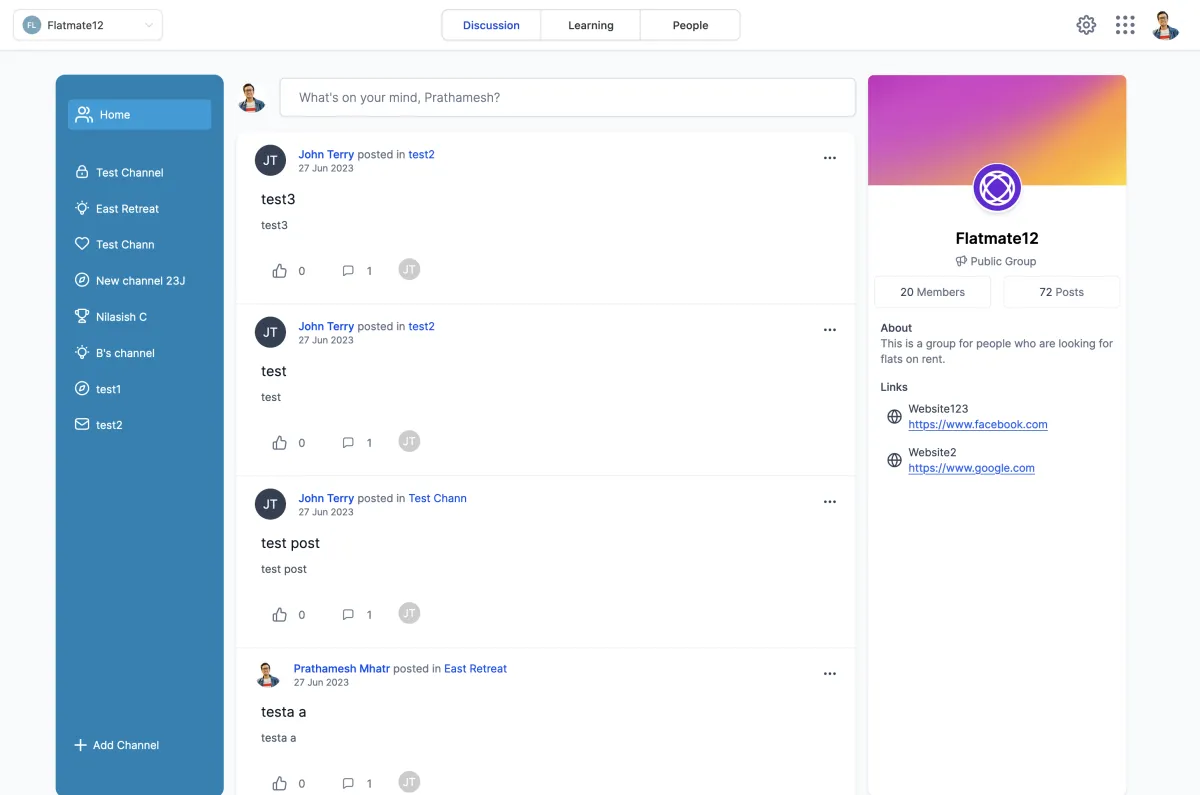Click the envelope icon beside test2 channel
1200x795 pixels.
coord(82,424)
